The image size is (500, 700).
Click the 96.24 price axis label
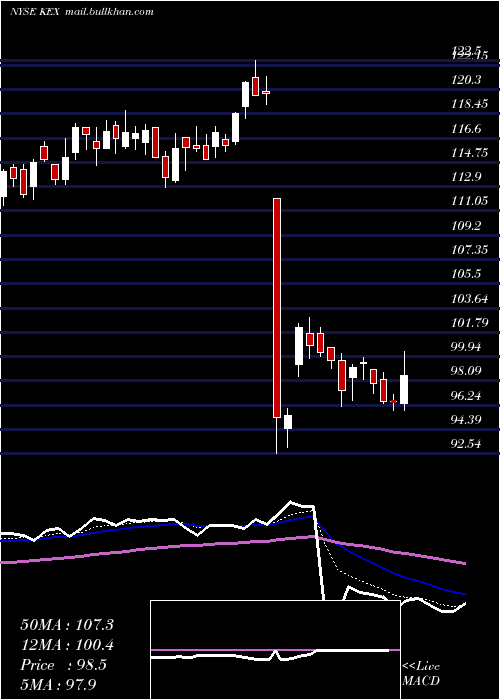[466, 396]
